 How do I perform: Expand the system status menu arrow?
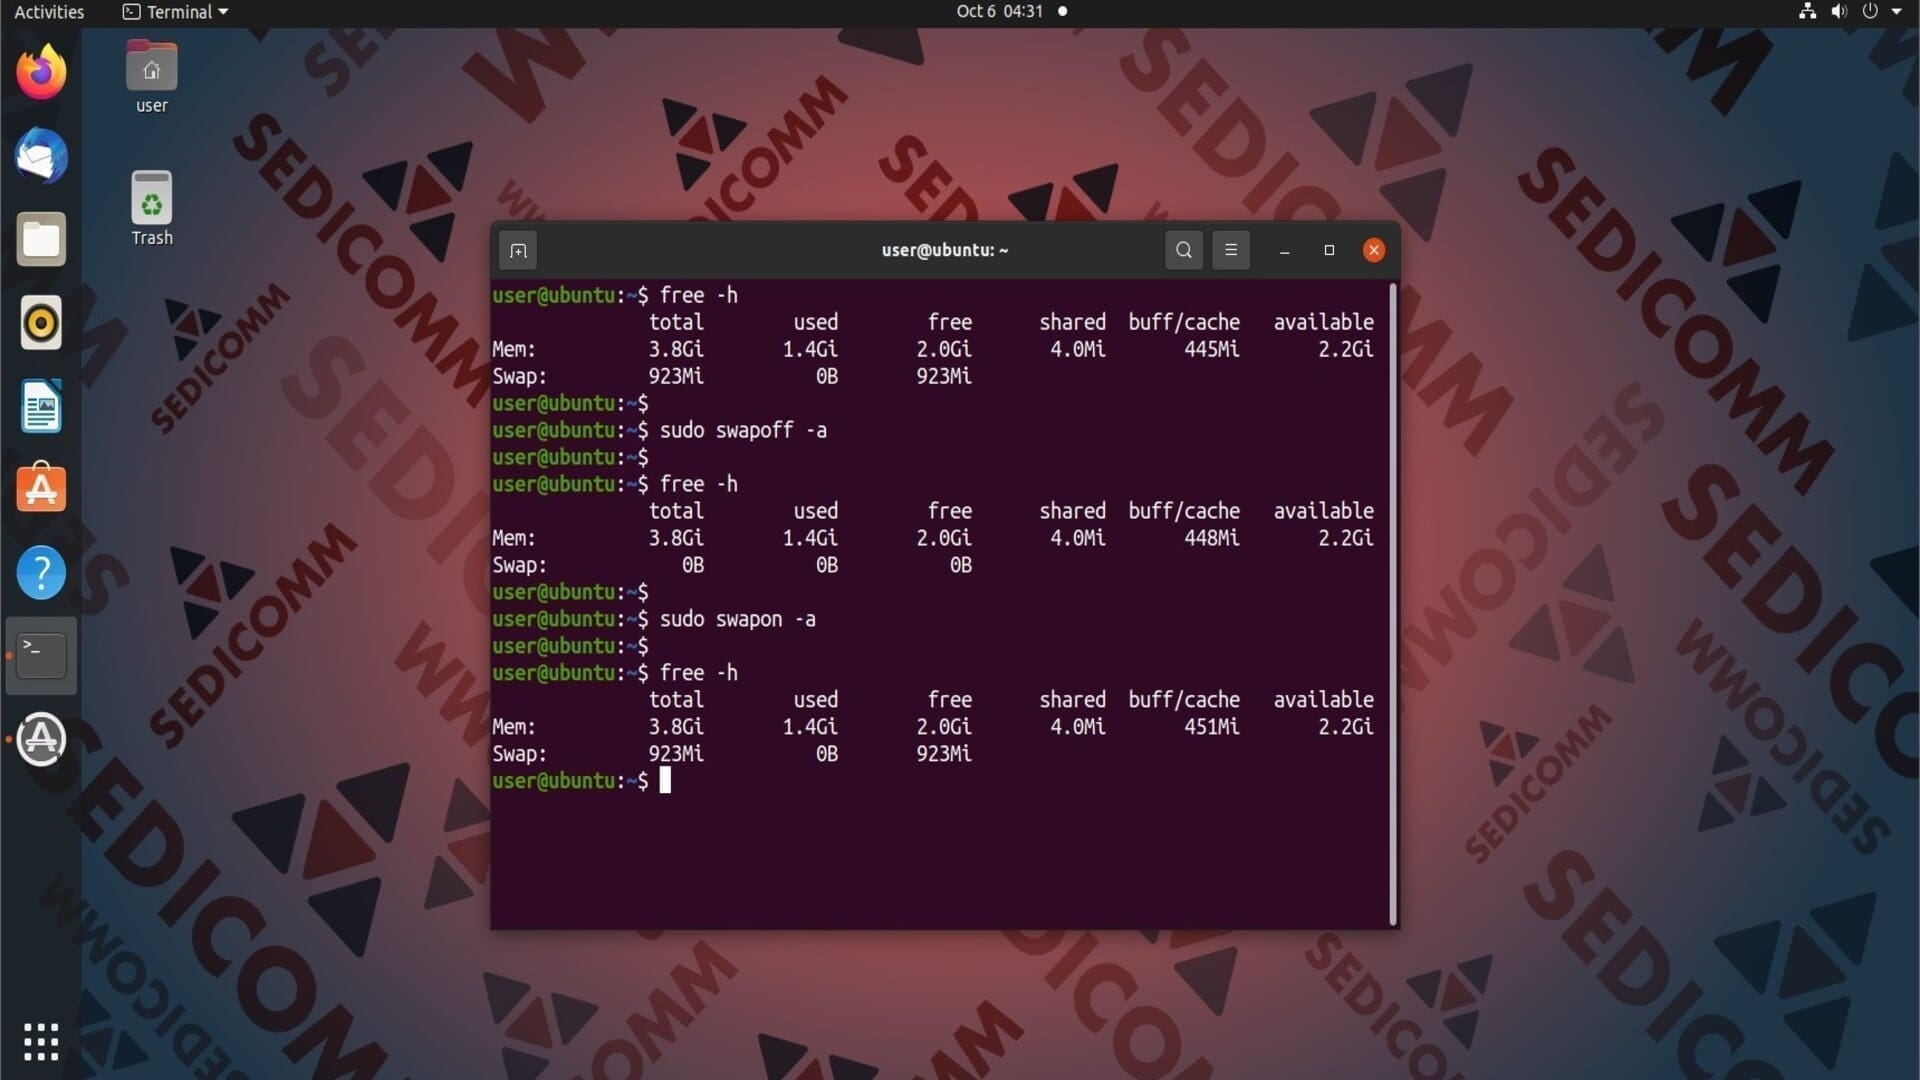(1897, 12)
